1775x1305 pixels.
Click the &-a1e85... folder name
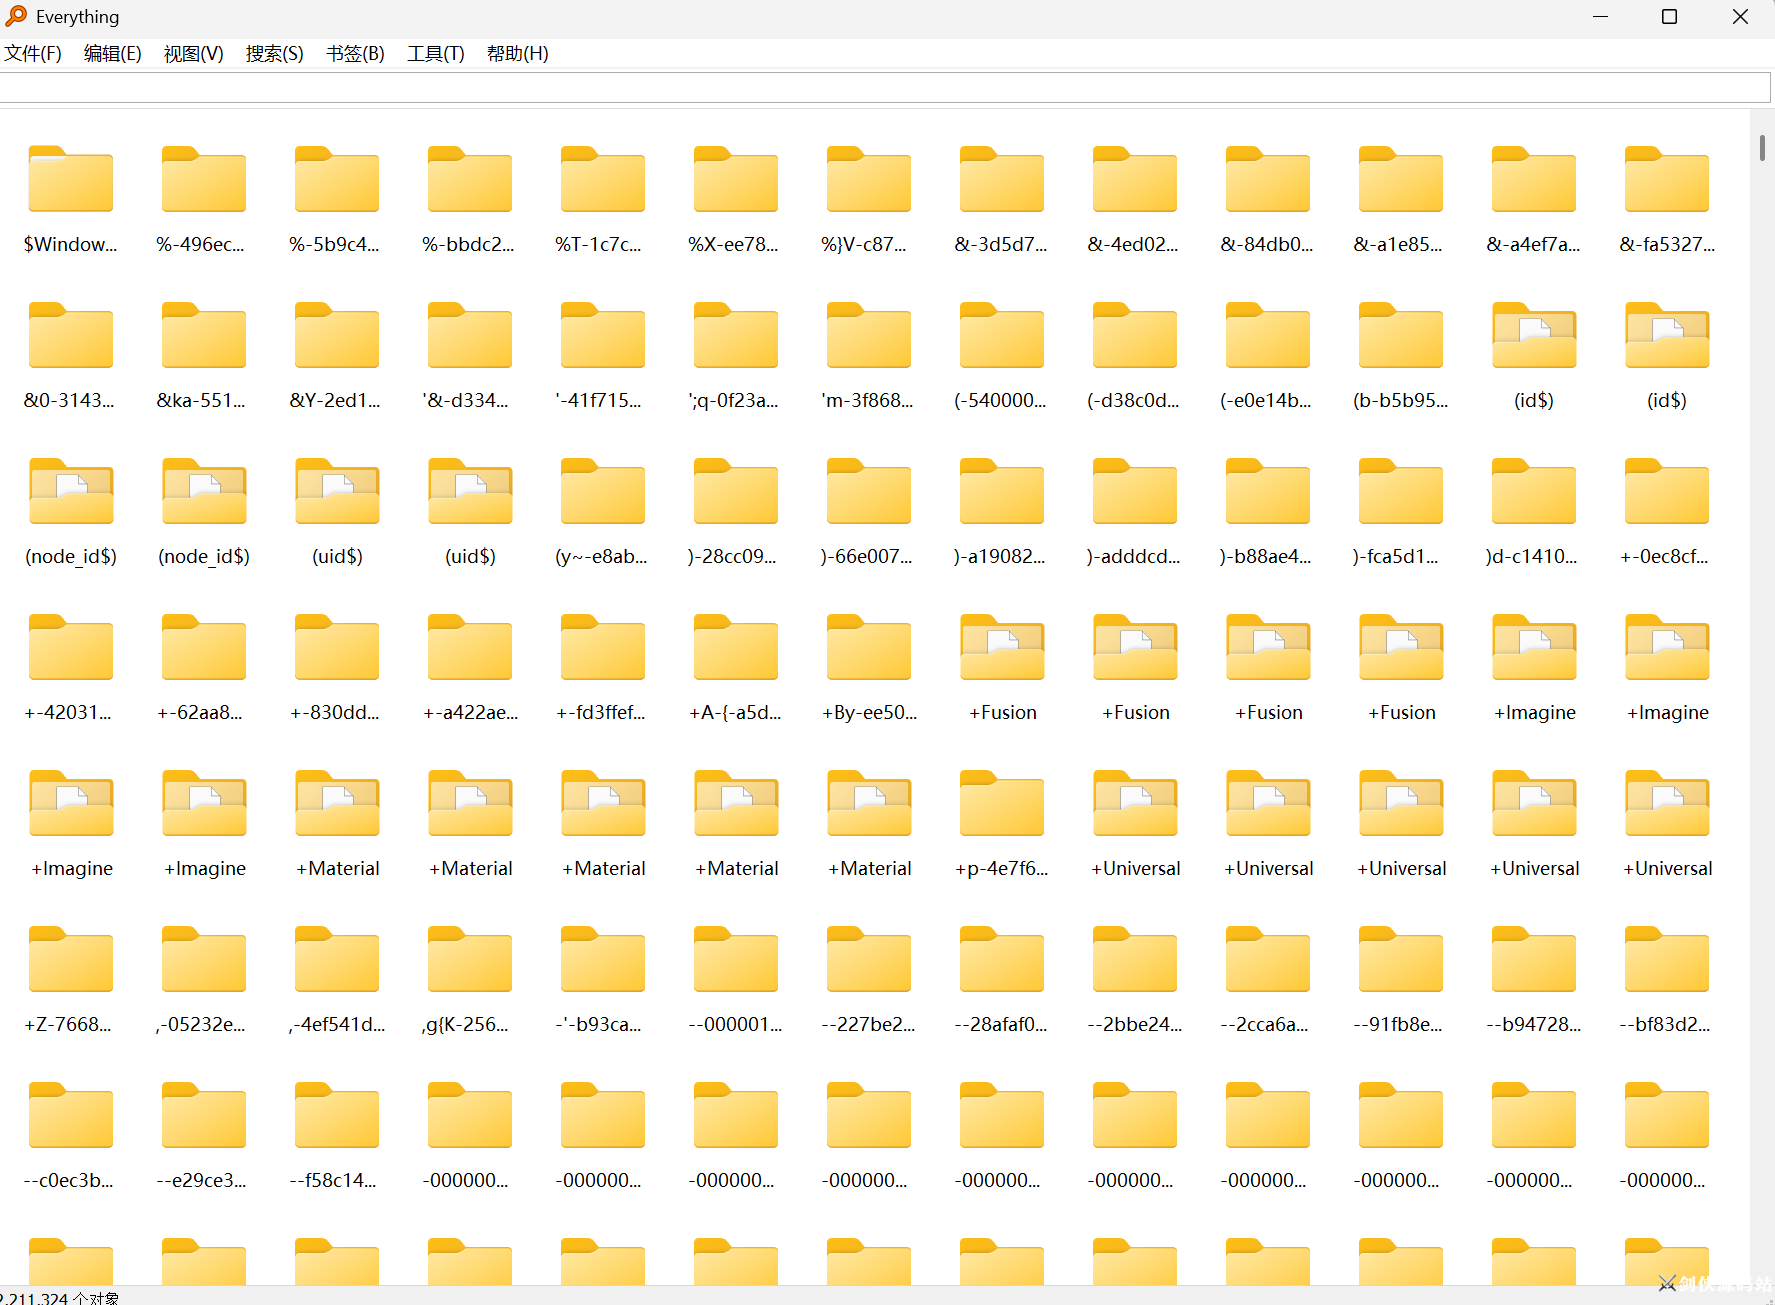1398,244
